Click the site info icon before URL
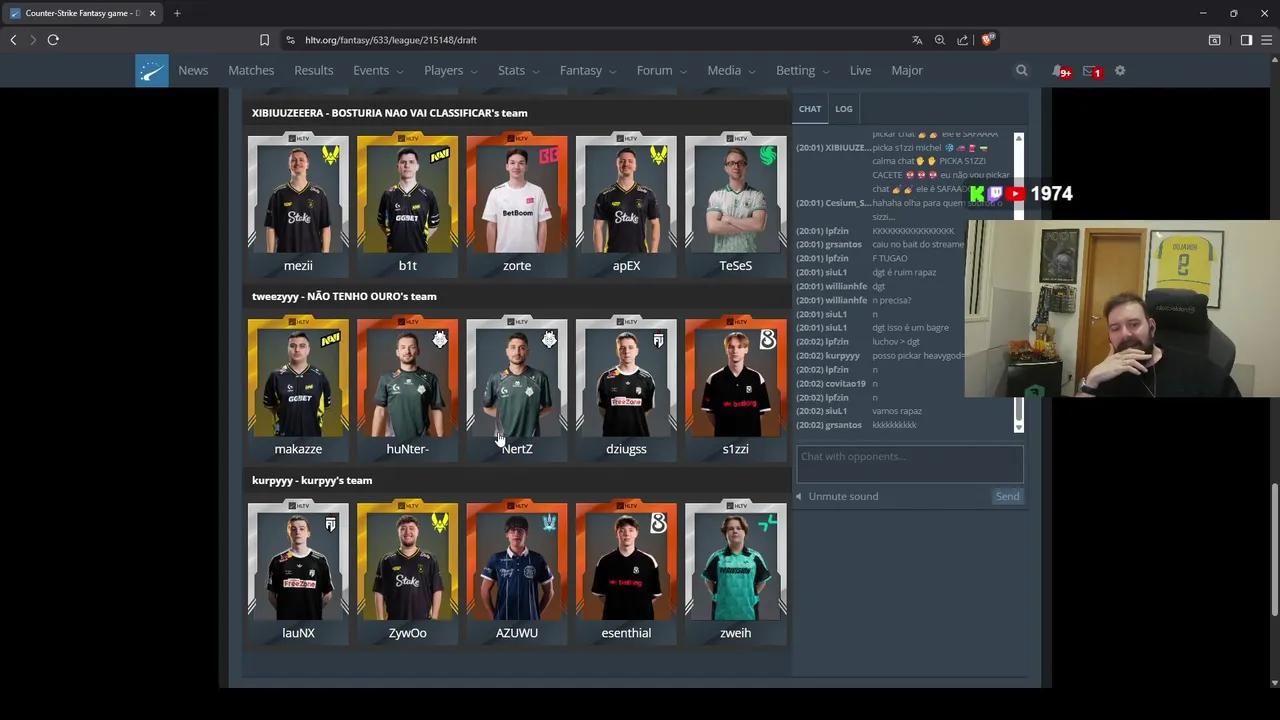Screen dimensions: 1280x720 coord(290,40)
